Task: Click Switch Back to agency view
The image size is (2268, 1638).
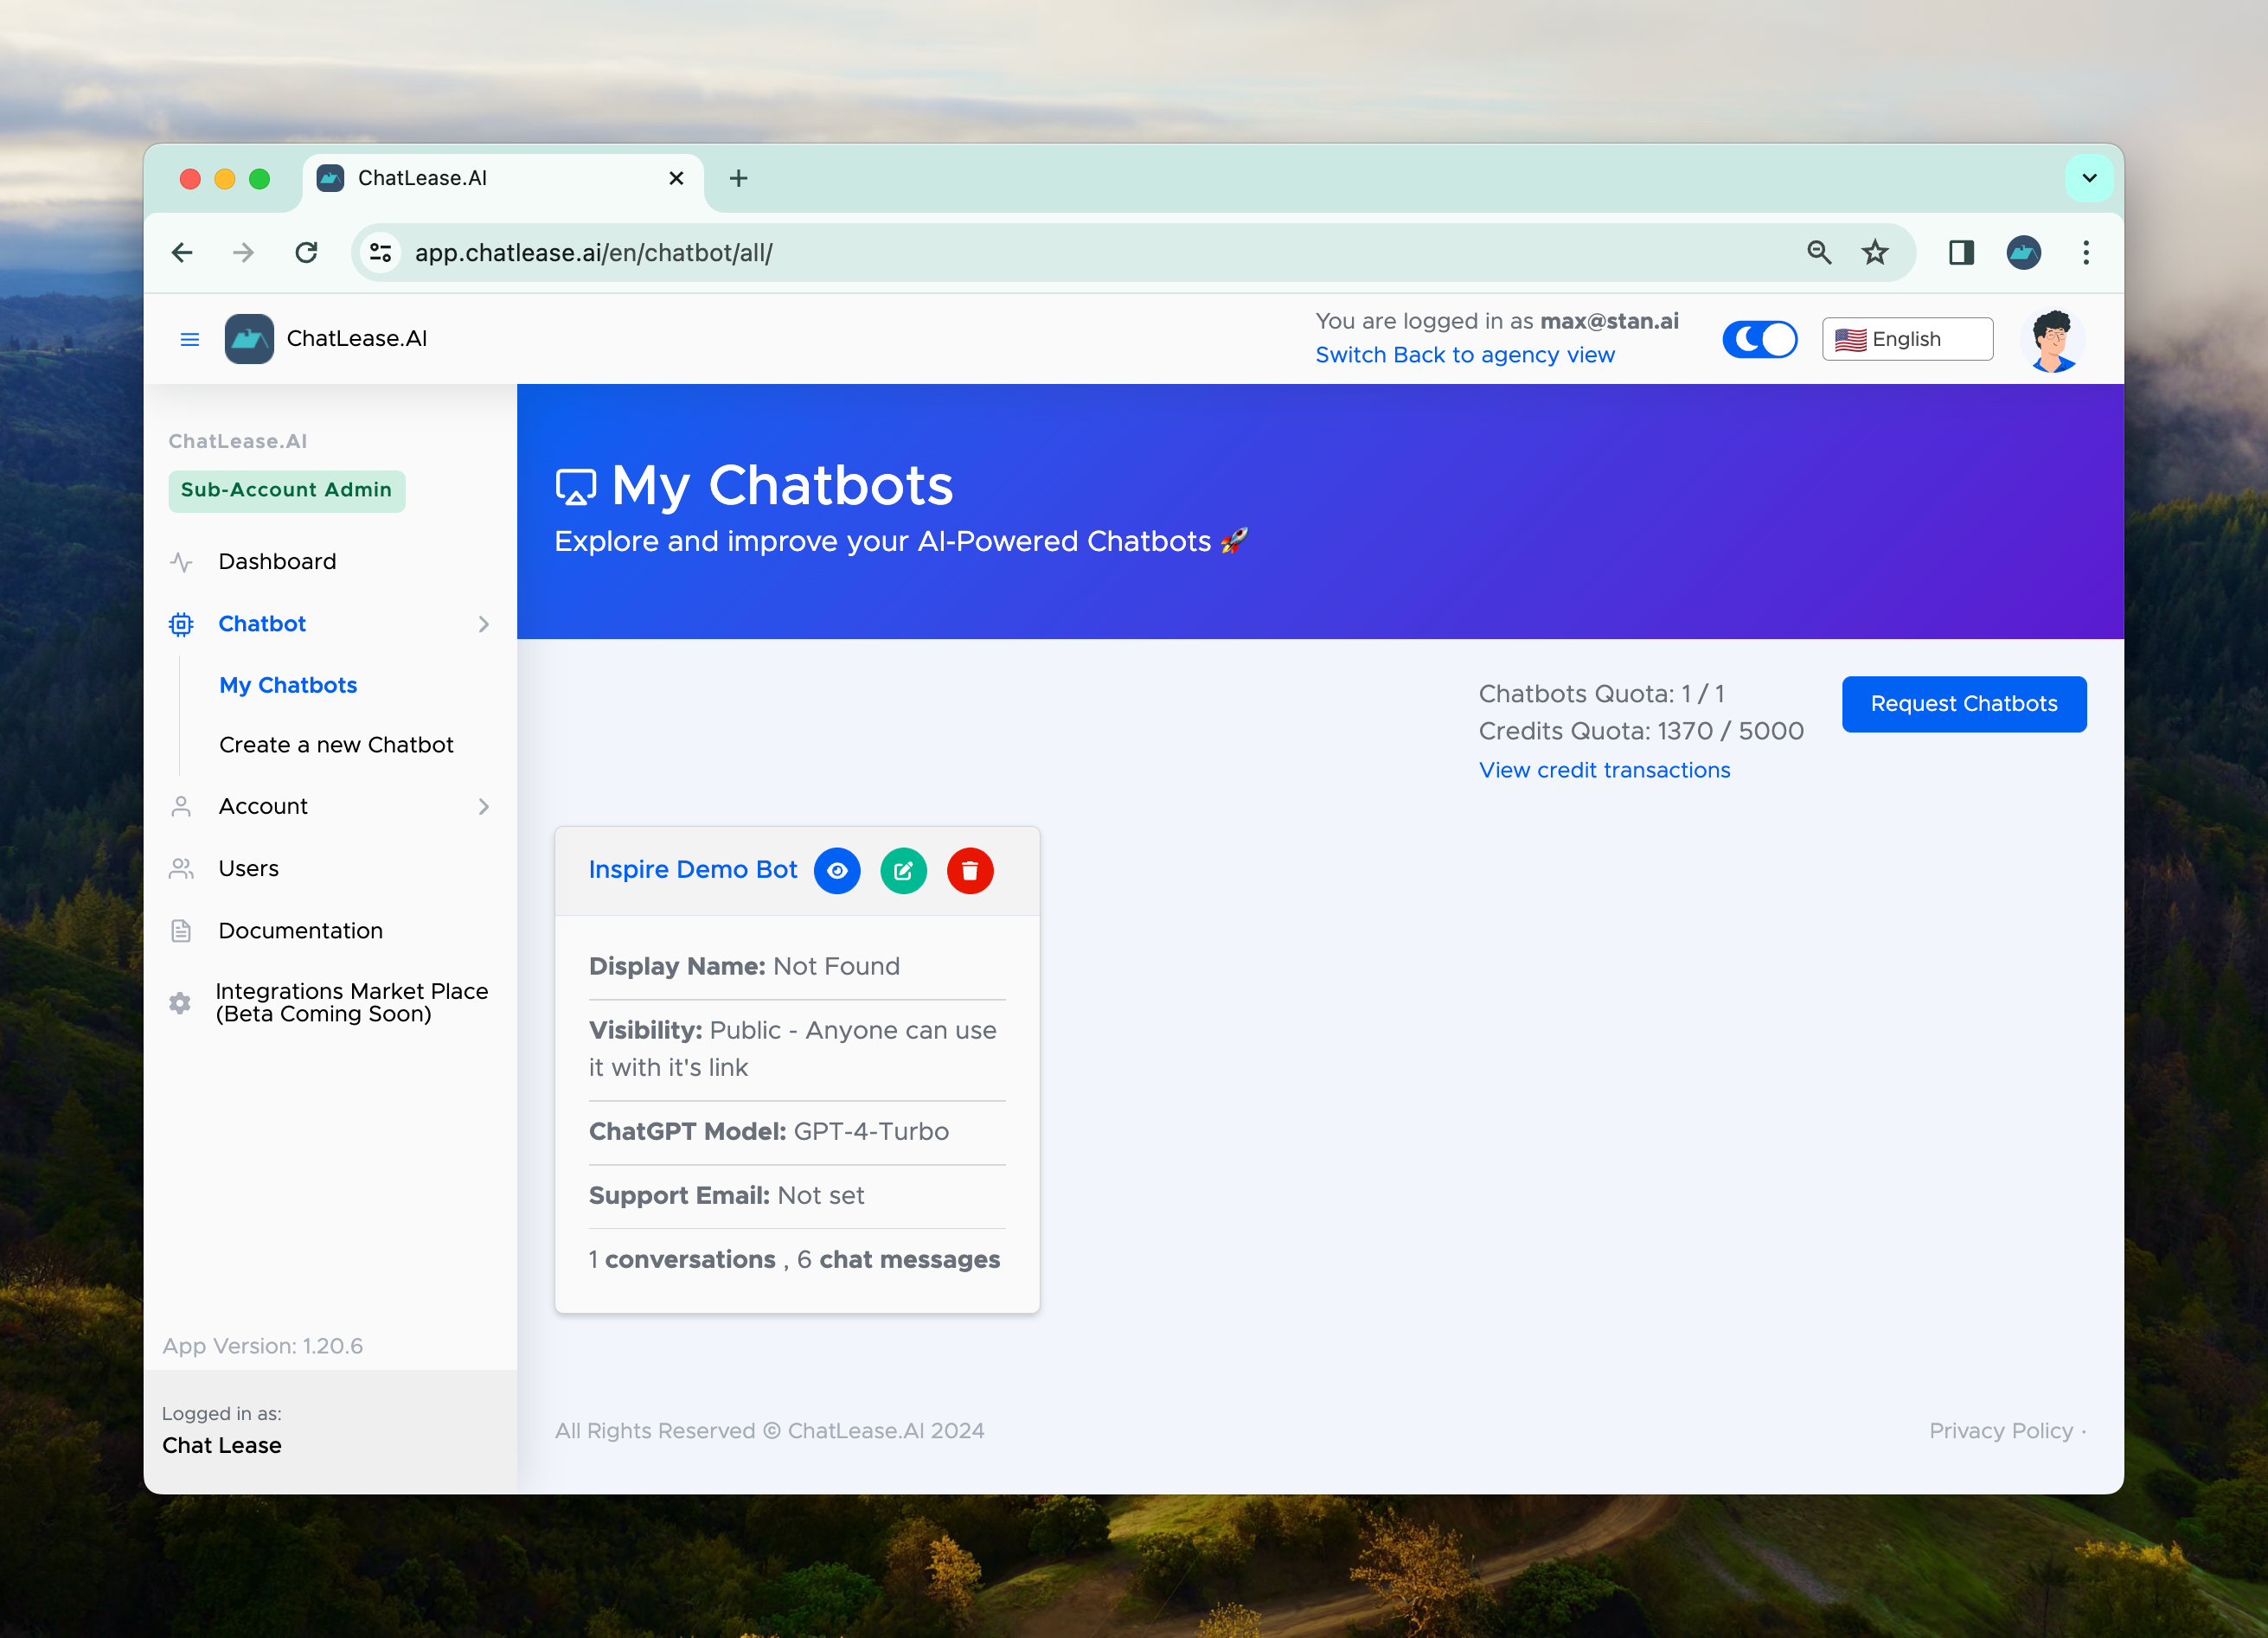Action: click(x=1464, y=355)
